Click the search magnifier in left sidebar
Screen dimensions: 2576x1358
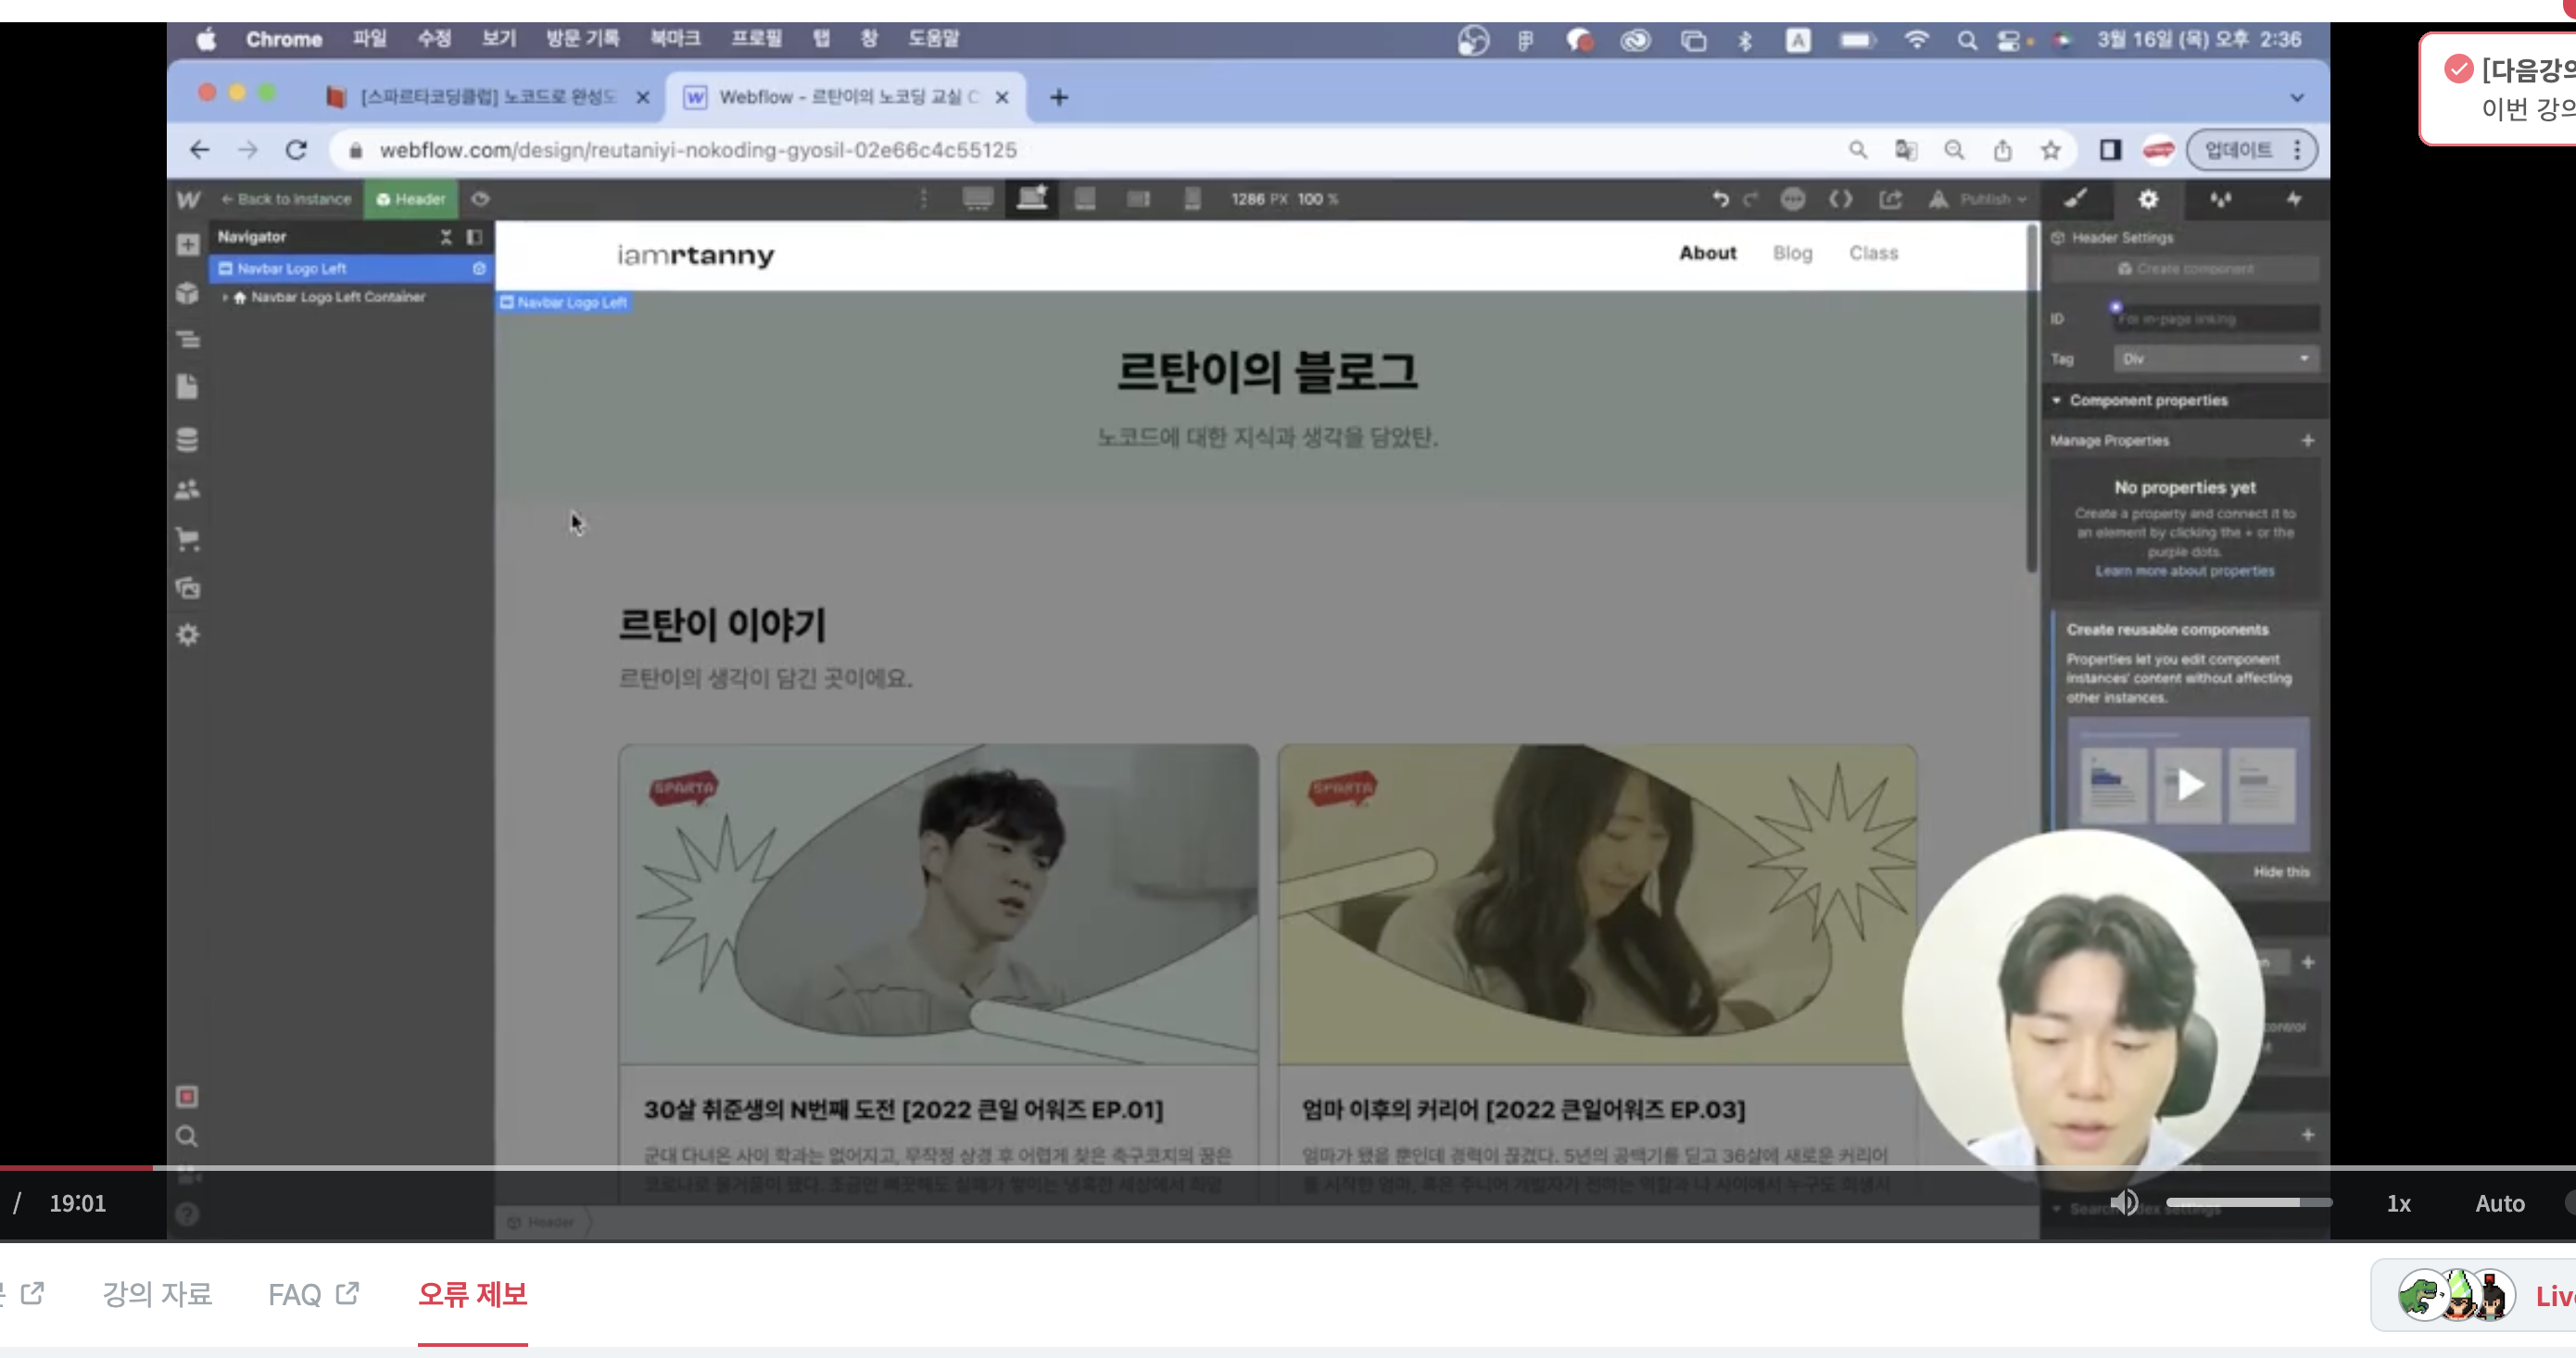(x=187, y=1137)
